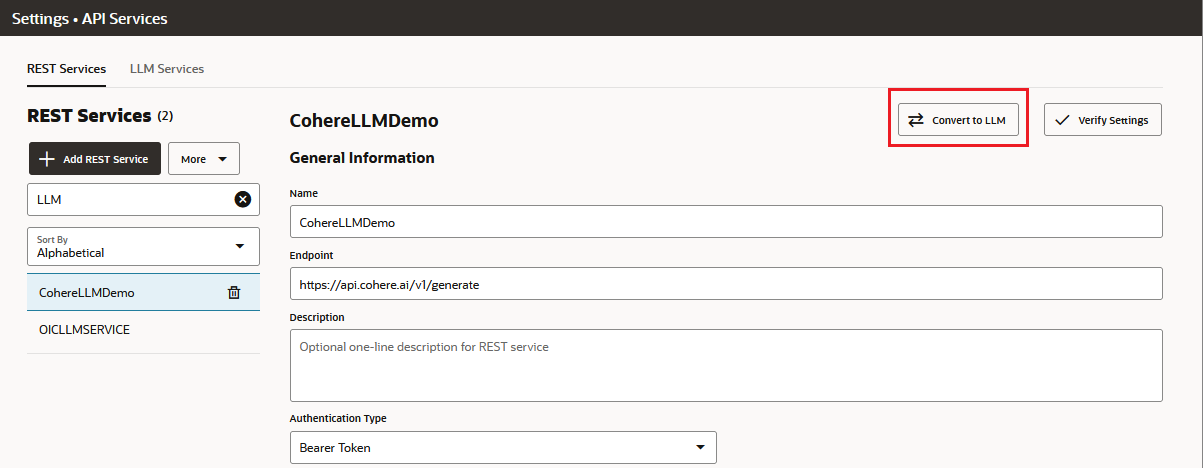Expand the Sort By Alphabetical dropdown
The width and height of the screenshot is (1203, 468).
pyautogui.click(x=143, y=246)
